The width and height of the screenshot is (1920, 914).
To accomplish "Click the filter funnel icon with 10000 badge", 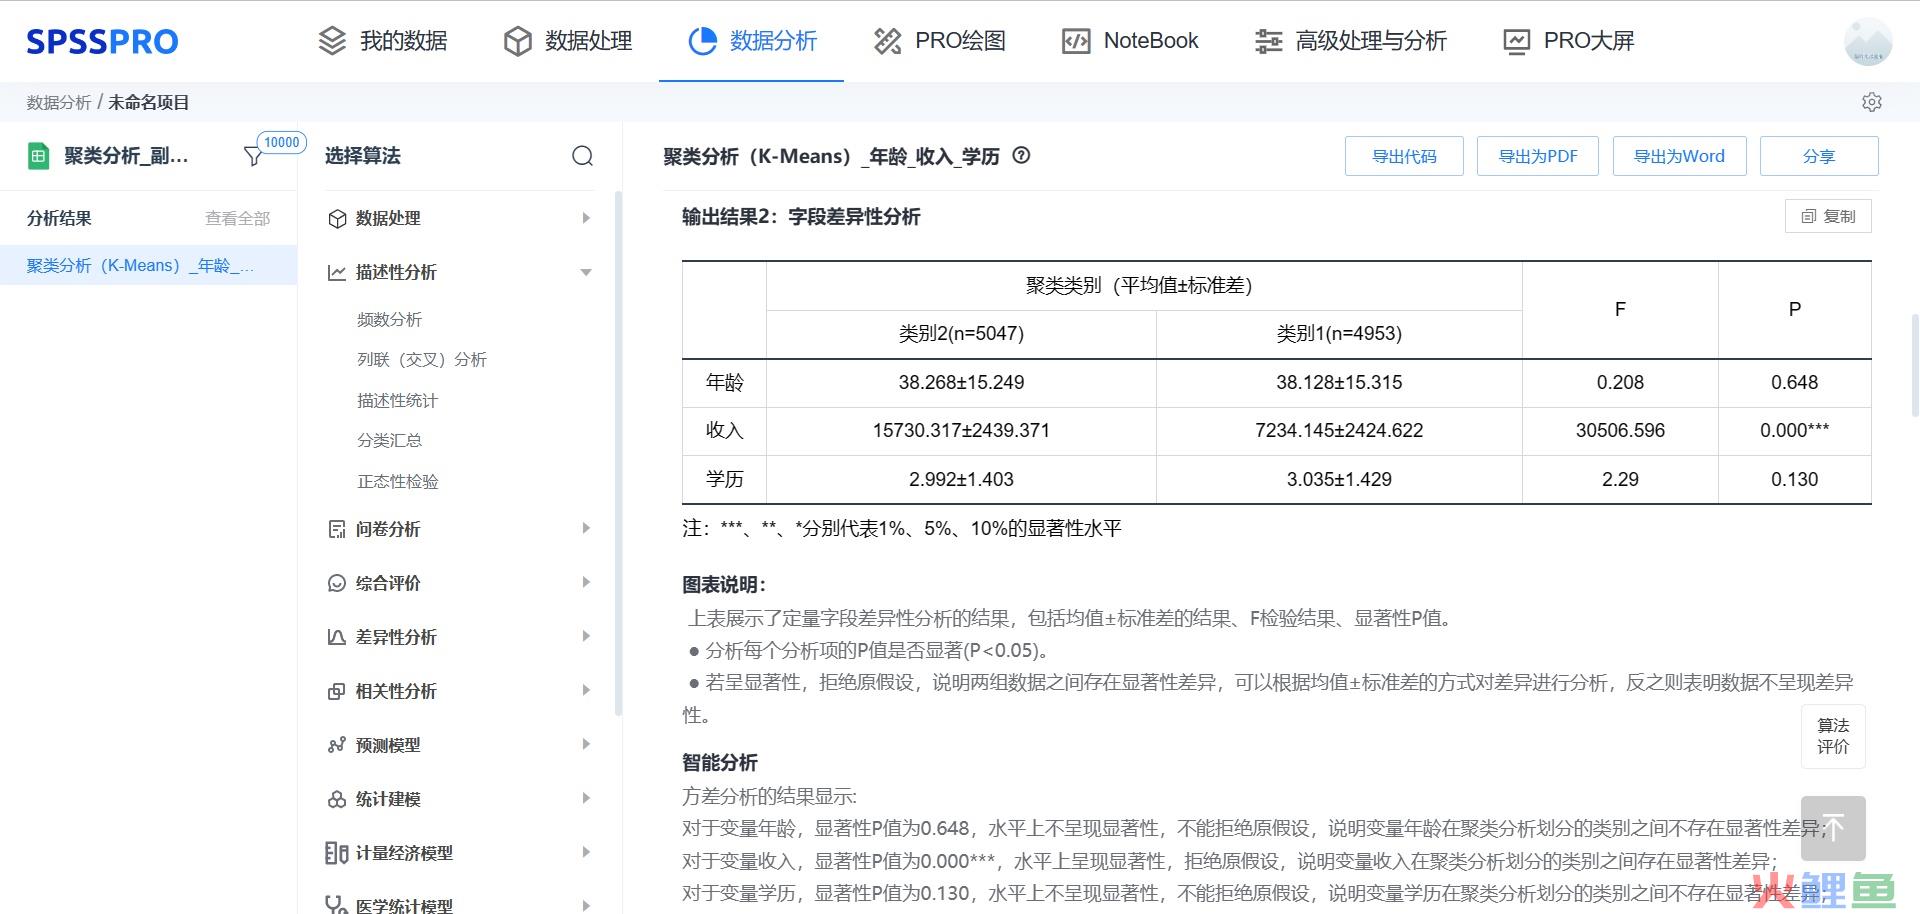I will [x=254, y=156].
